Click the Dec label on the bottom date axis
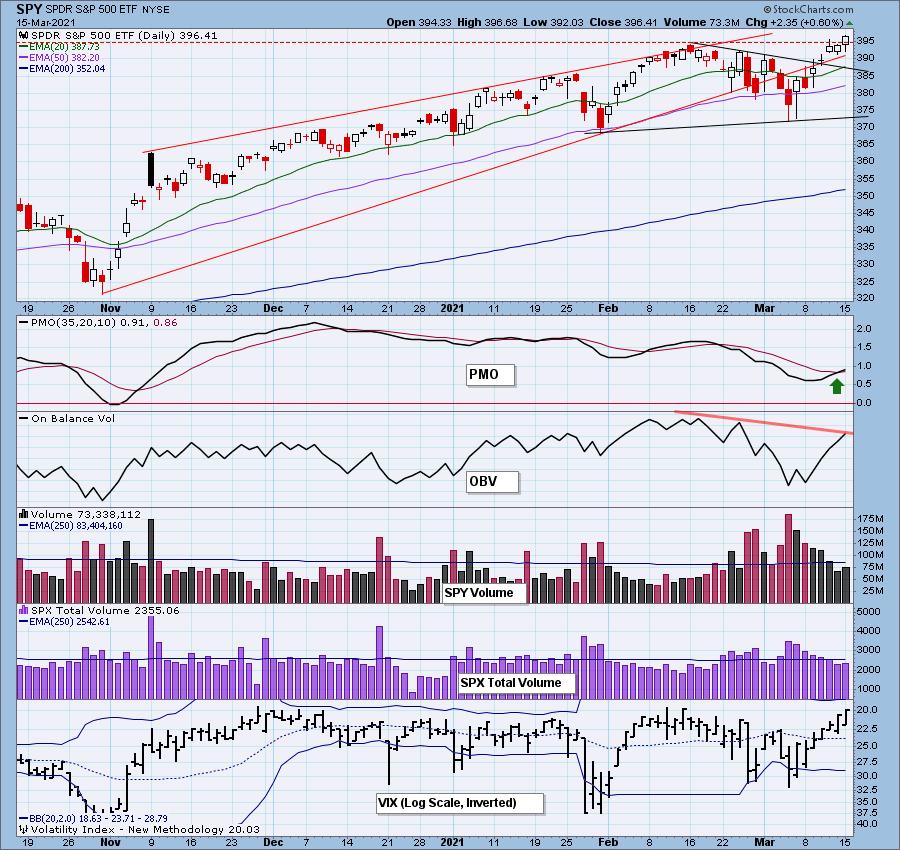This screenshot has height=850, width=900. (x=273, y=842)
